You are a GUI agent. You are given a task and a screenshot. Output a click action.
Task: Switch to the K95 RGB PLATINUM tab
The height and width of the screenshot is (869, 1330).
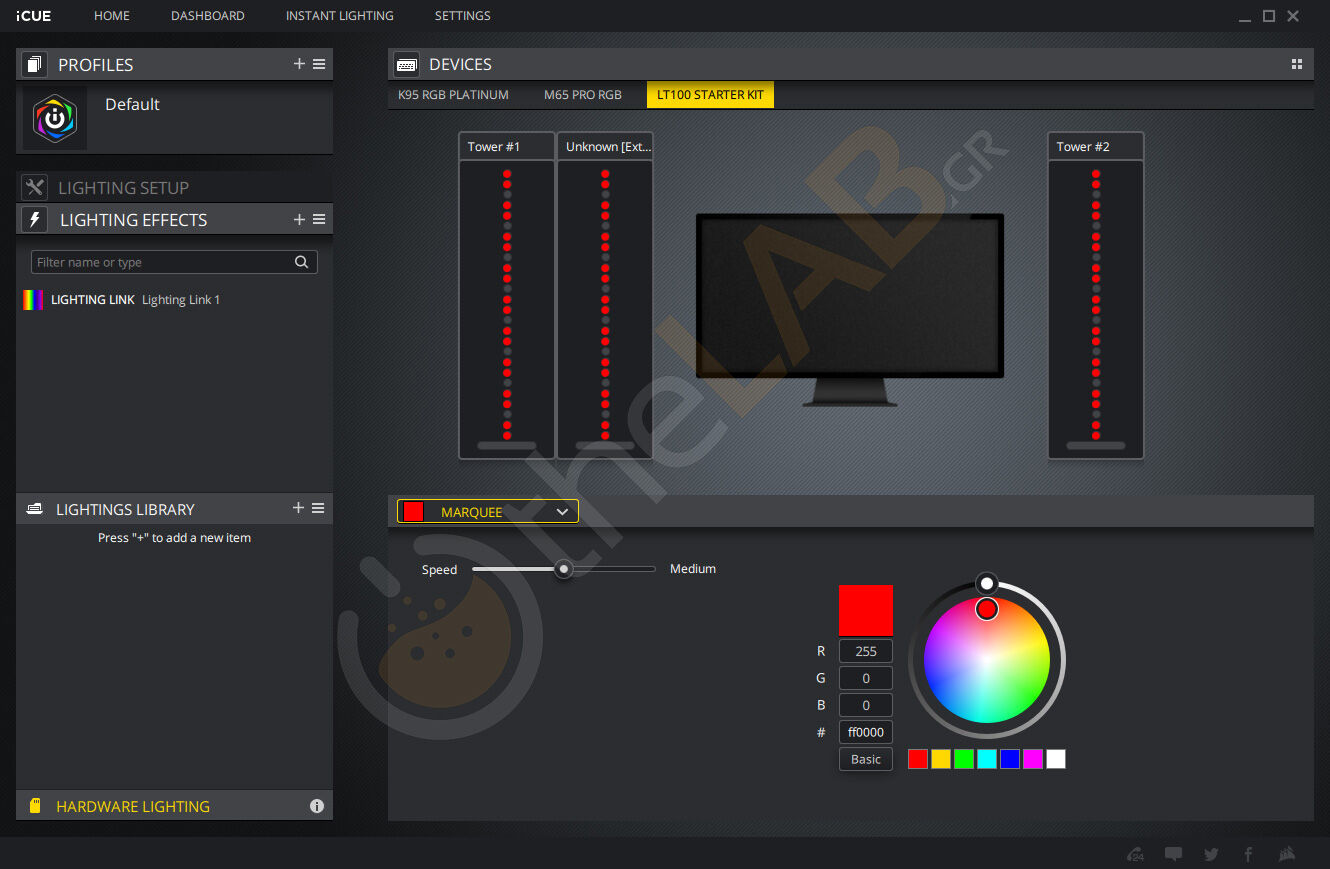point(453,95)
